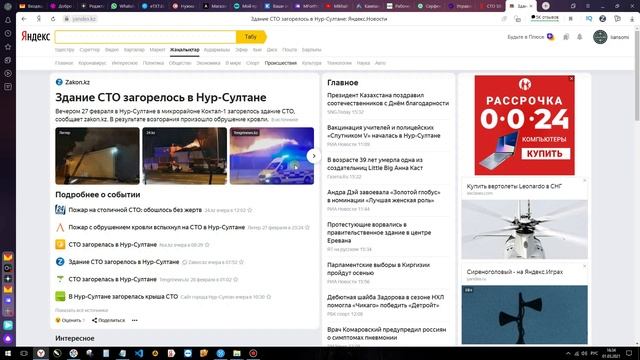The width and height of the screenshot is (640, 360).
Task: Click the Yandex search input field
Action: pos(145,37)
